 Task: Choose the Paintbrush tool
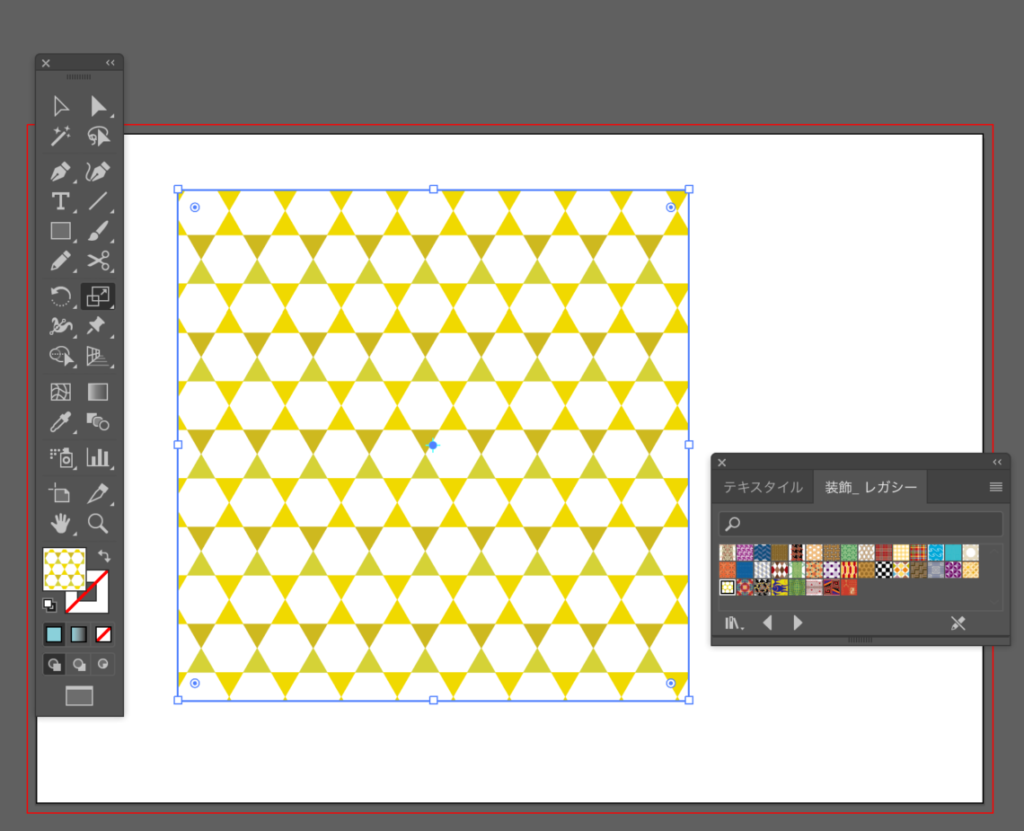pyautogui.click(x=97, y=232)
